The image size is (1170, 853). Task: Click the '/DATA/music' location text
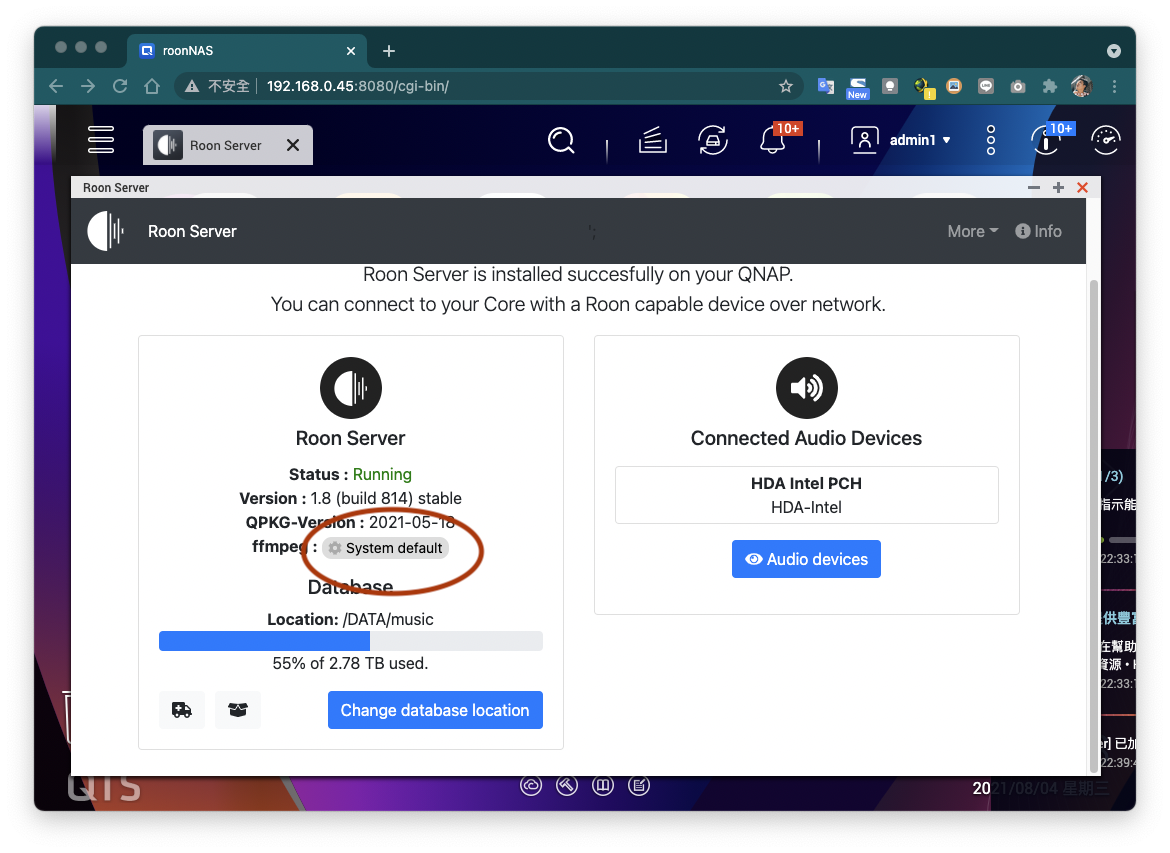tap(388, 619)
